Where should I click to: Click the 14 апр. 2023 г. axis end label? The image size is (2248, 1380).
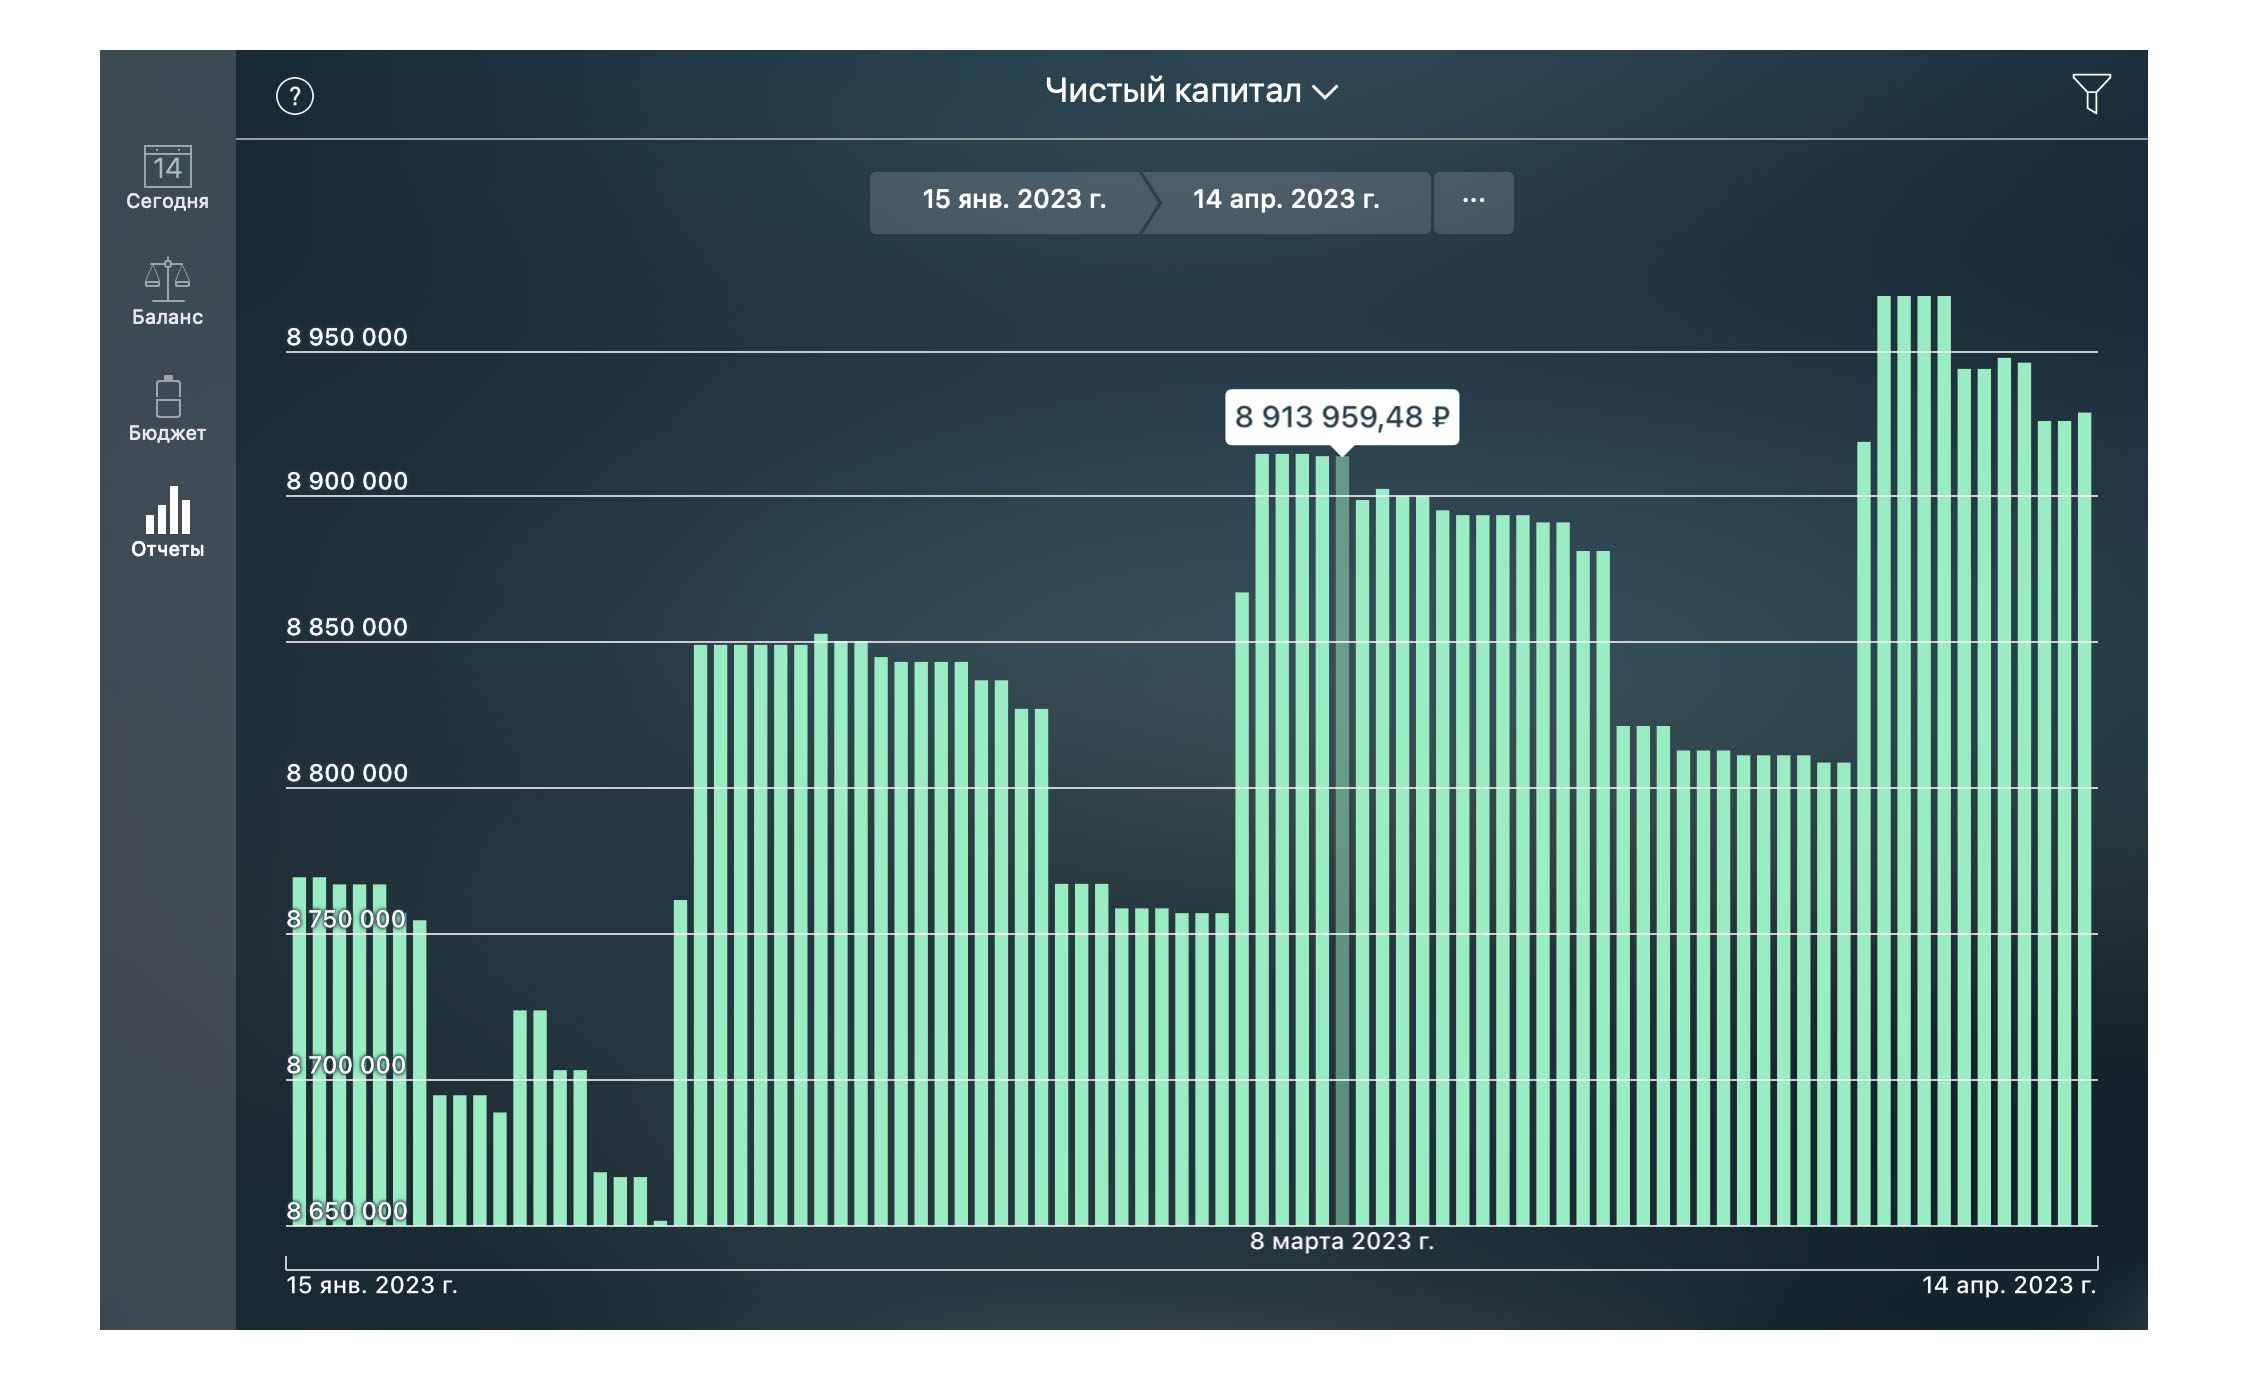click(x=2009, y=1285)
